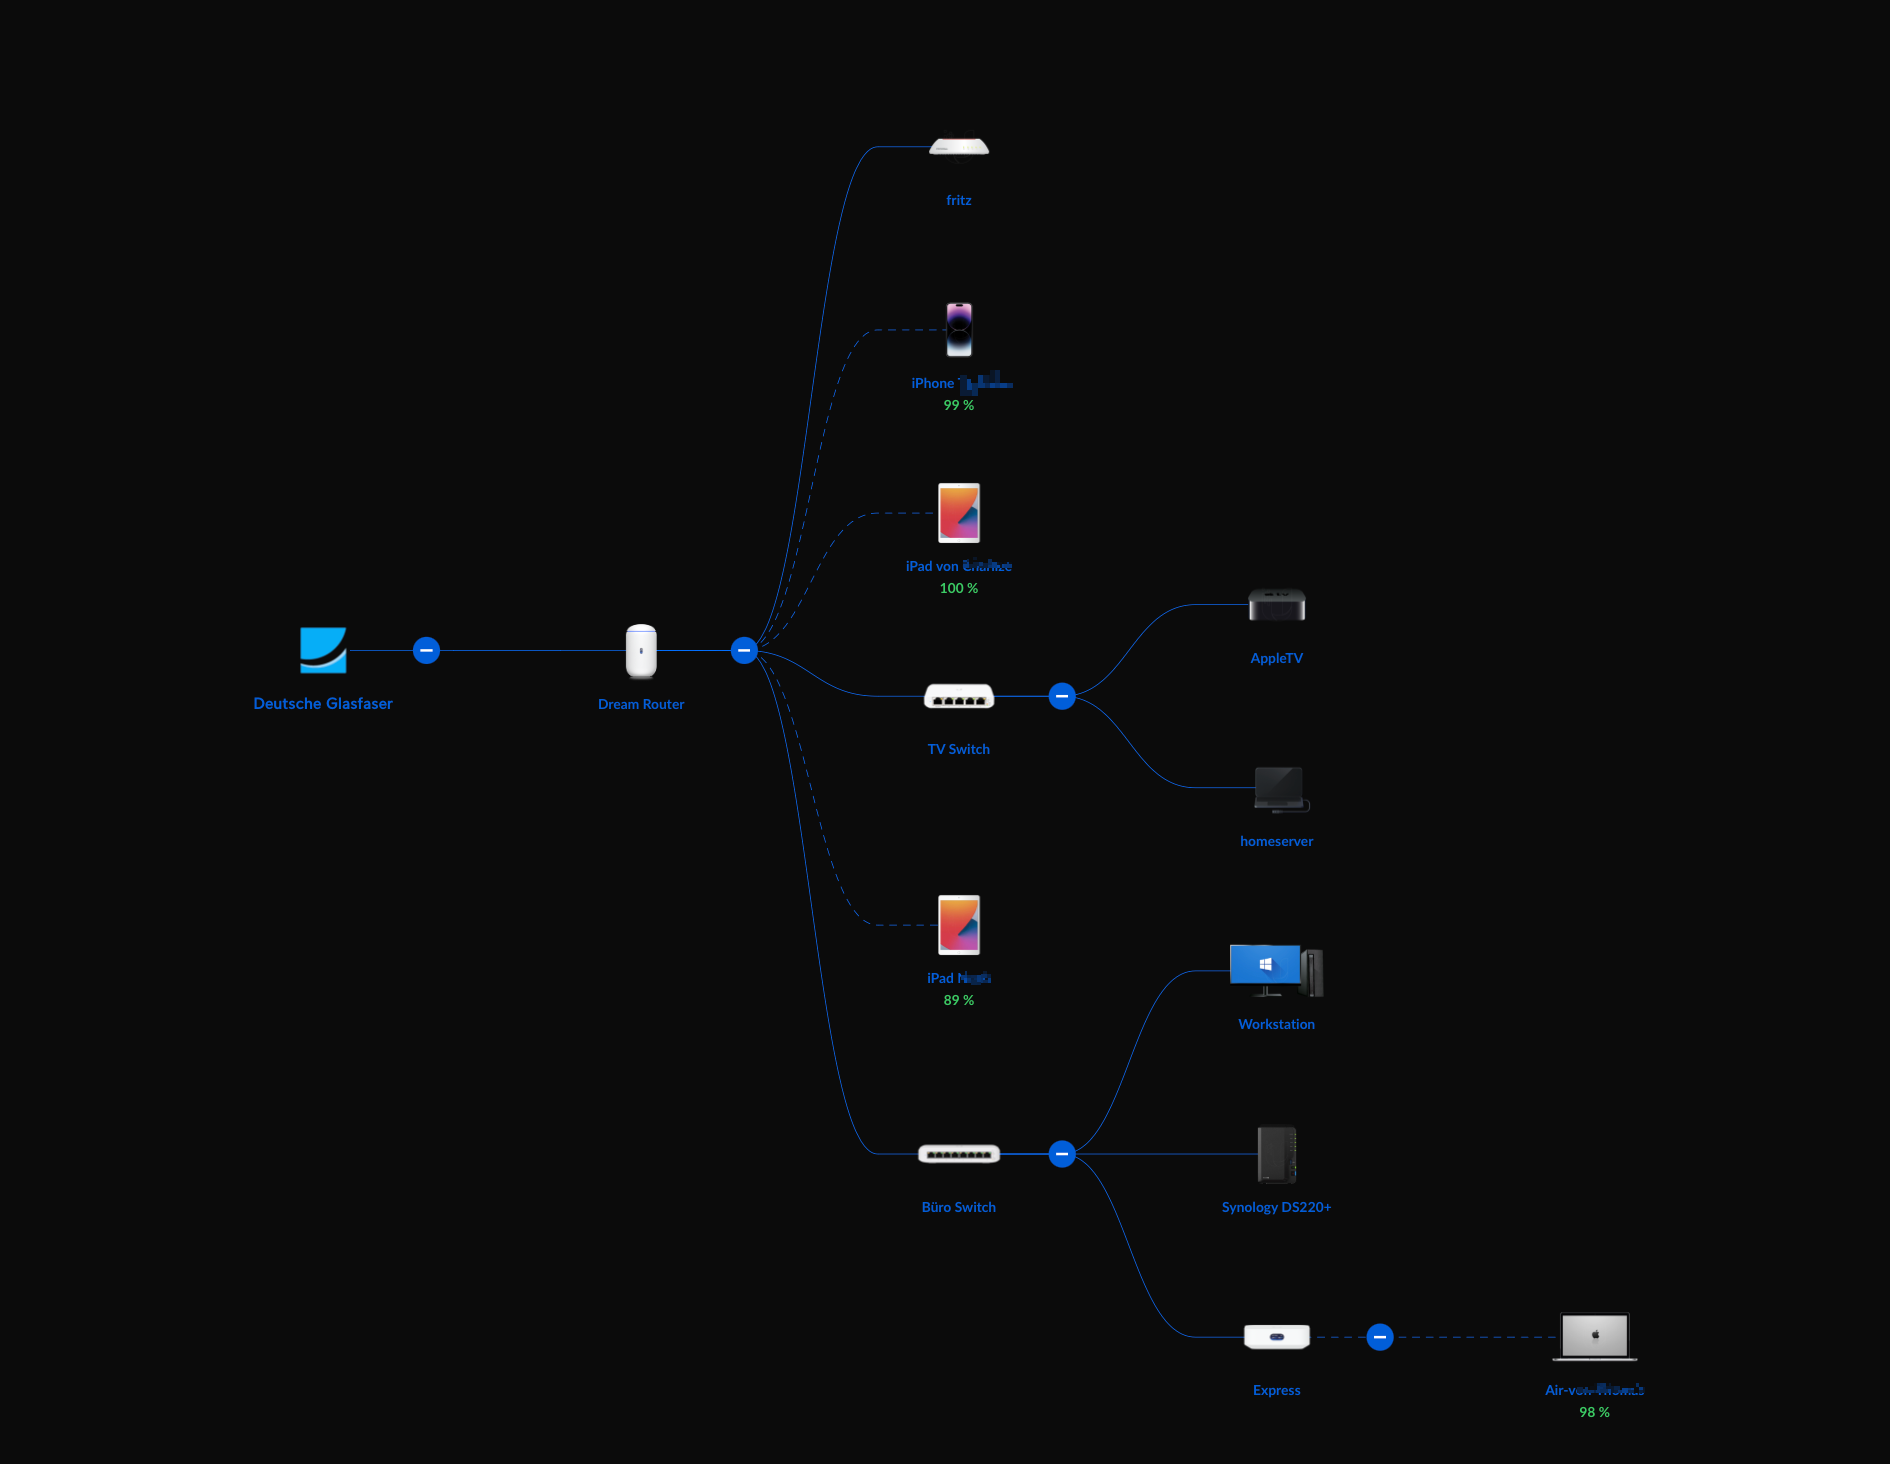
Task: Collapse the TV Switch branch
Action: tap(1062, 696)
